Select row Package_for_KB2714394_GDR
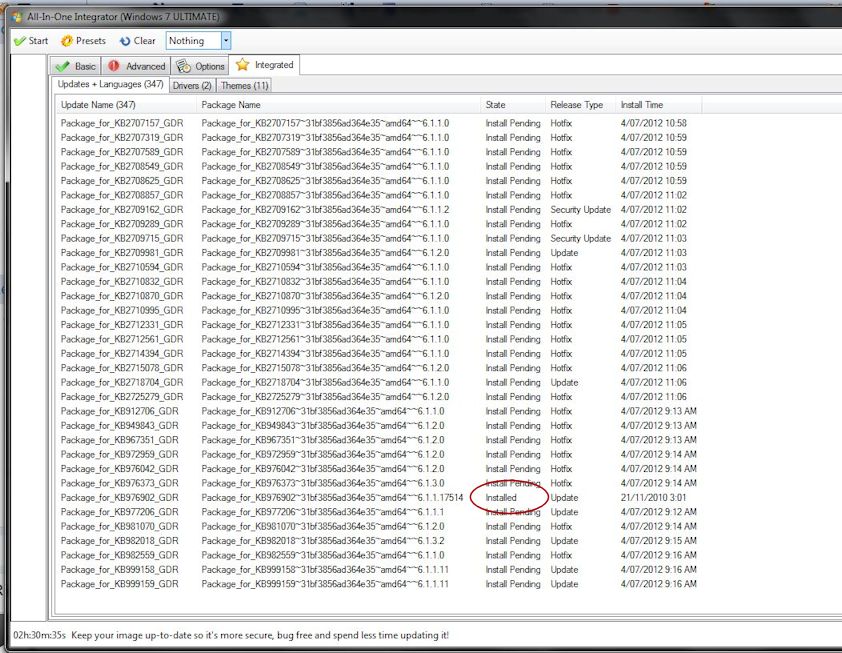Screen dimensions: 842x653 pos(379,354)
